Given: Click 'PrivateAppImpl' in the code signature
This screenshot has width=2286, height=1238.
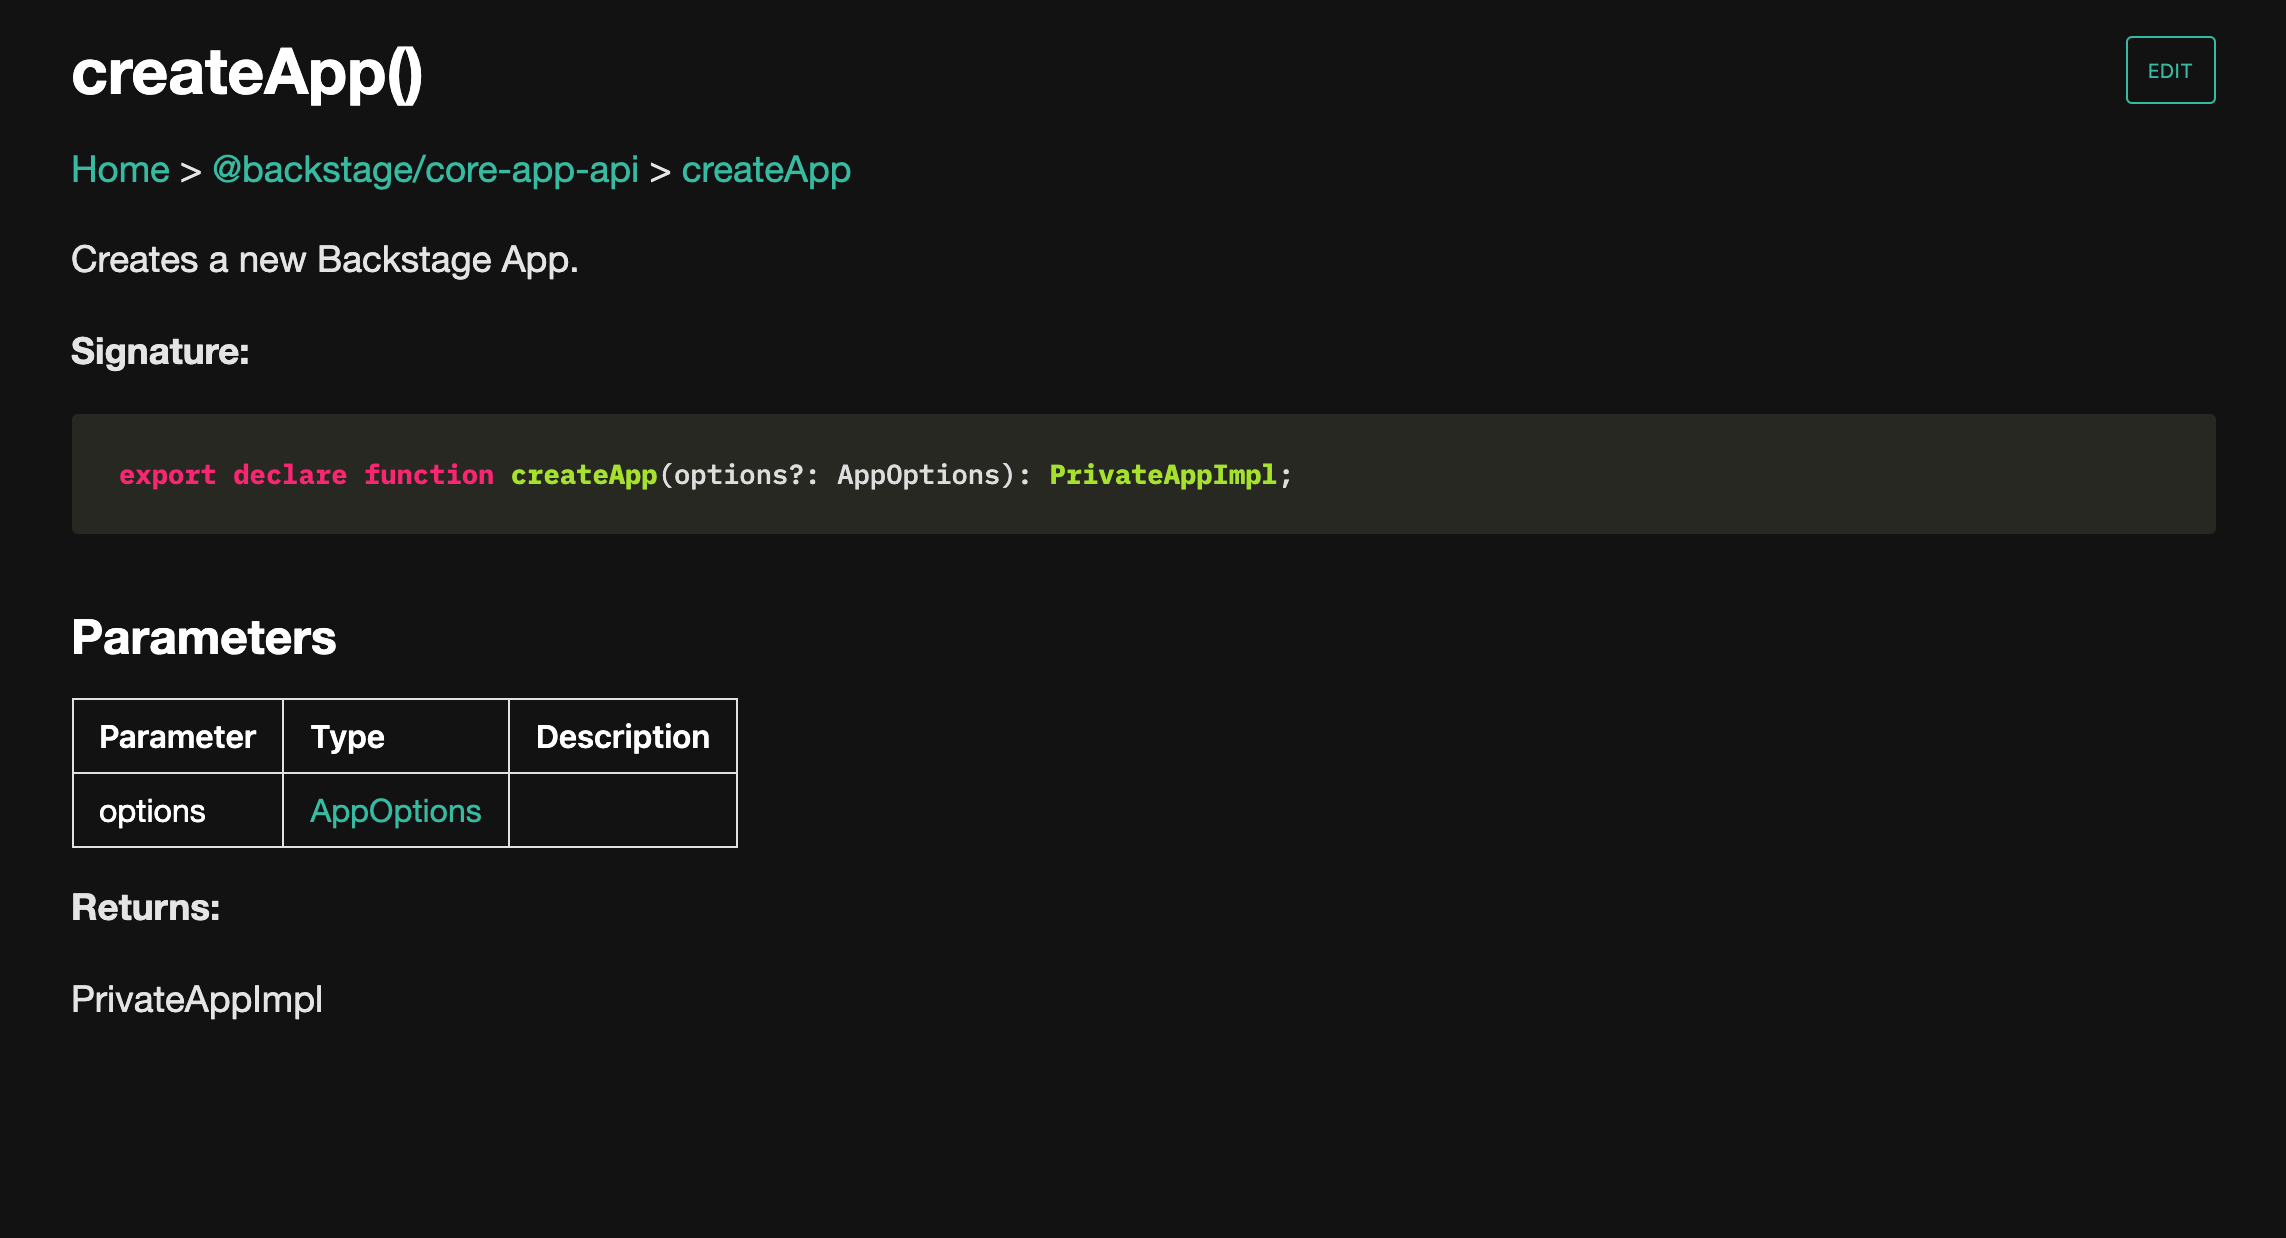Looking at the screenshot, I should [x=1163, y=475].
